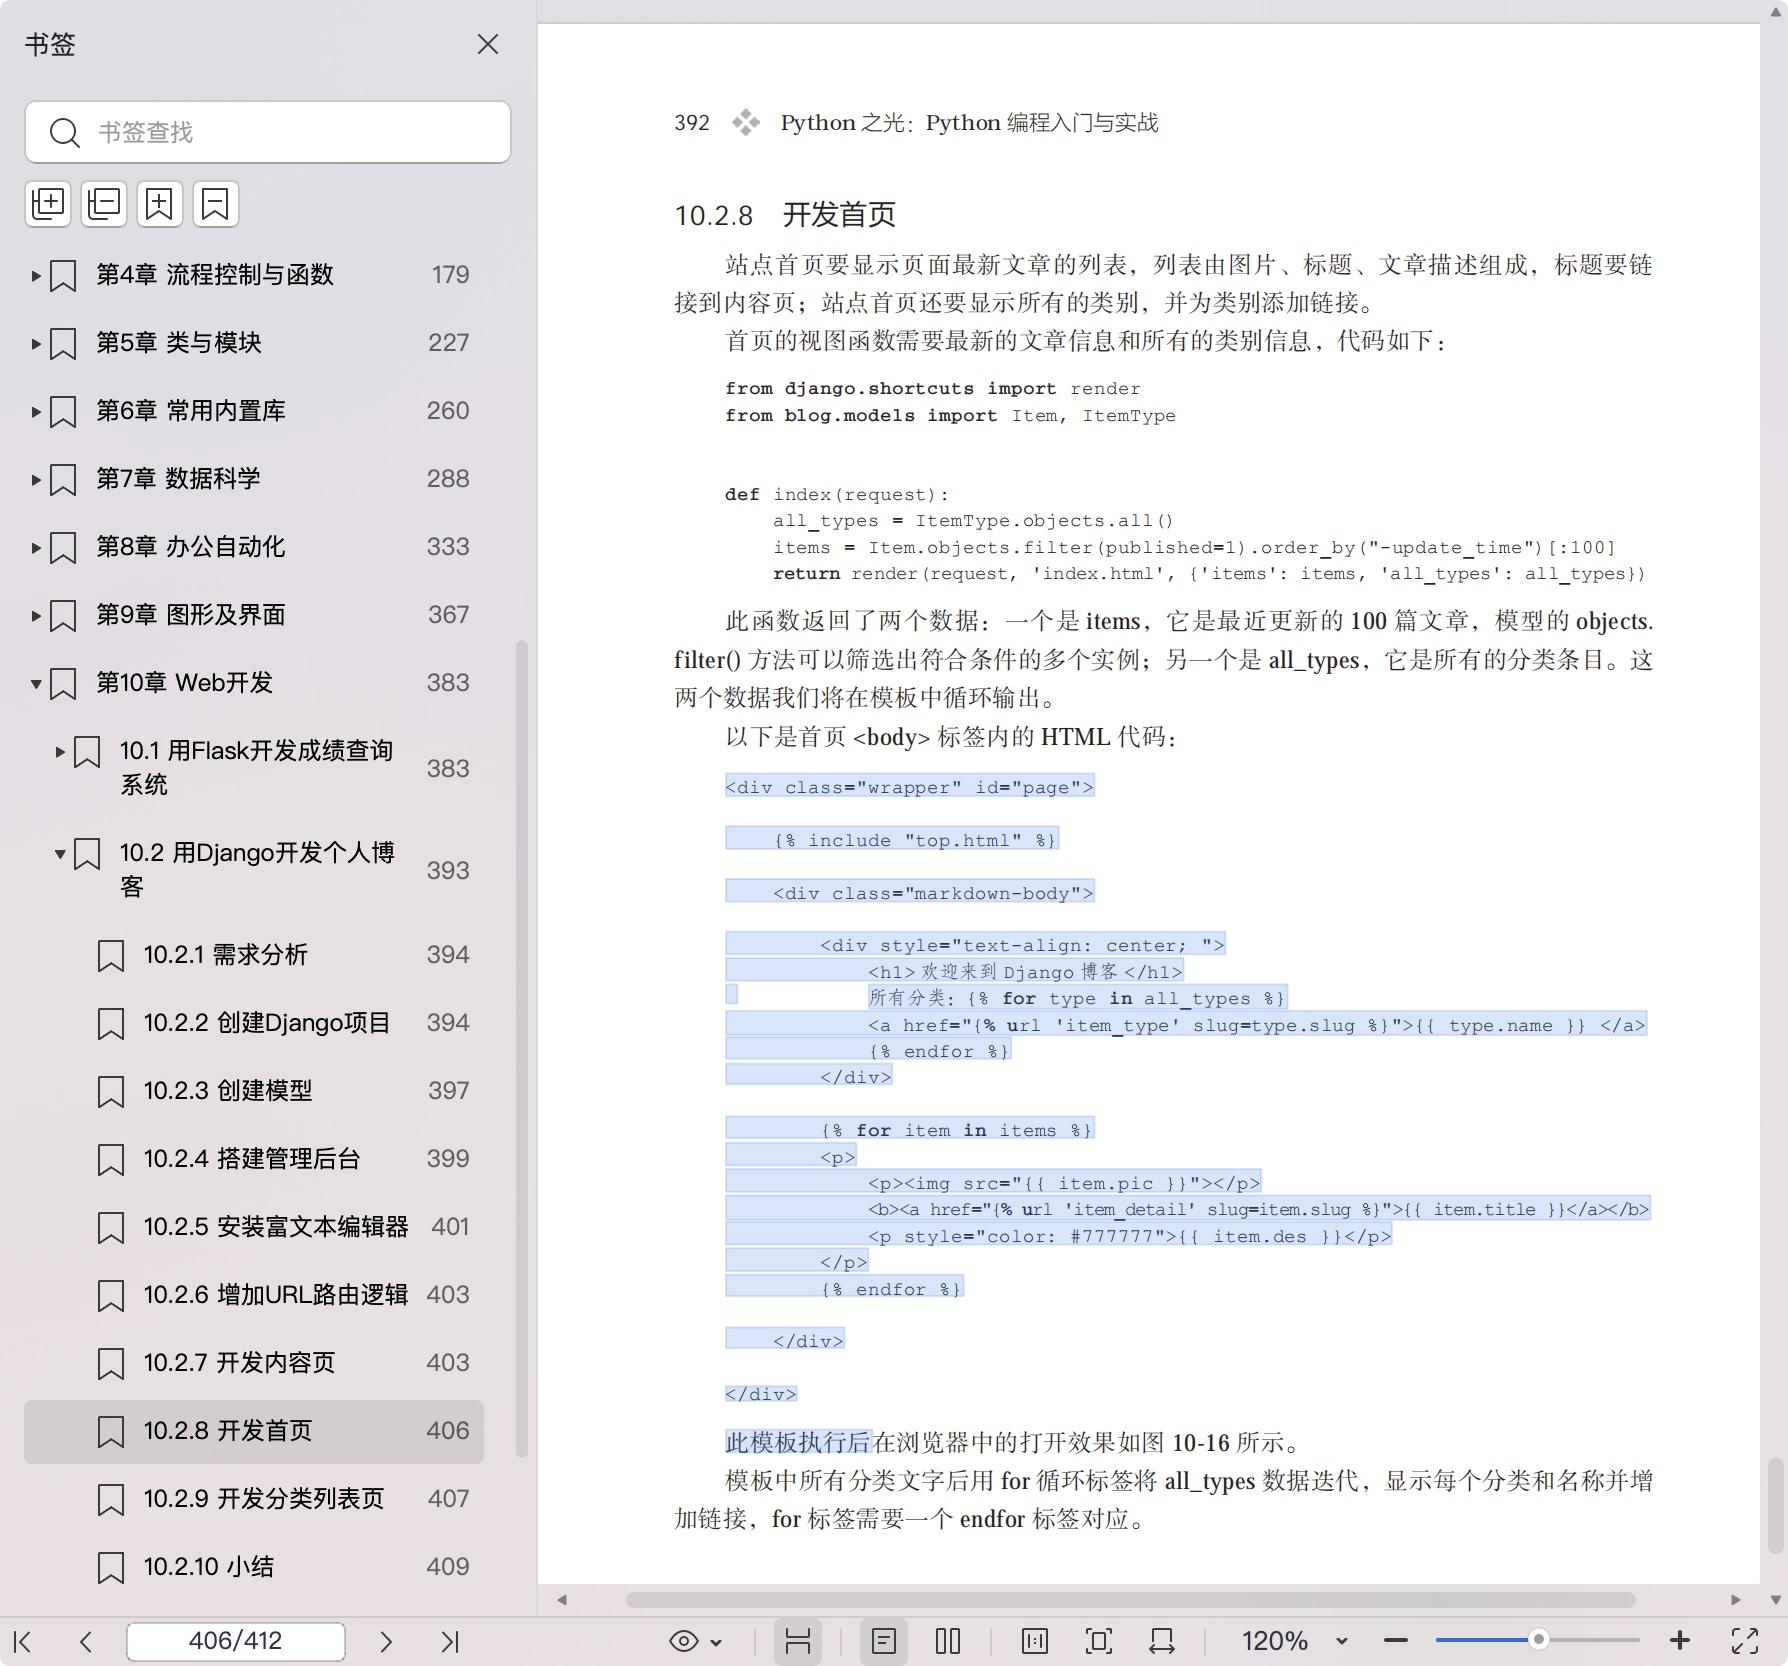The width and height of the screenshot is (1788, 1666).
Task: Expand 第5章 类与模块 bookmark
Action: [36, 343]
